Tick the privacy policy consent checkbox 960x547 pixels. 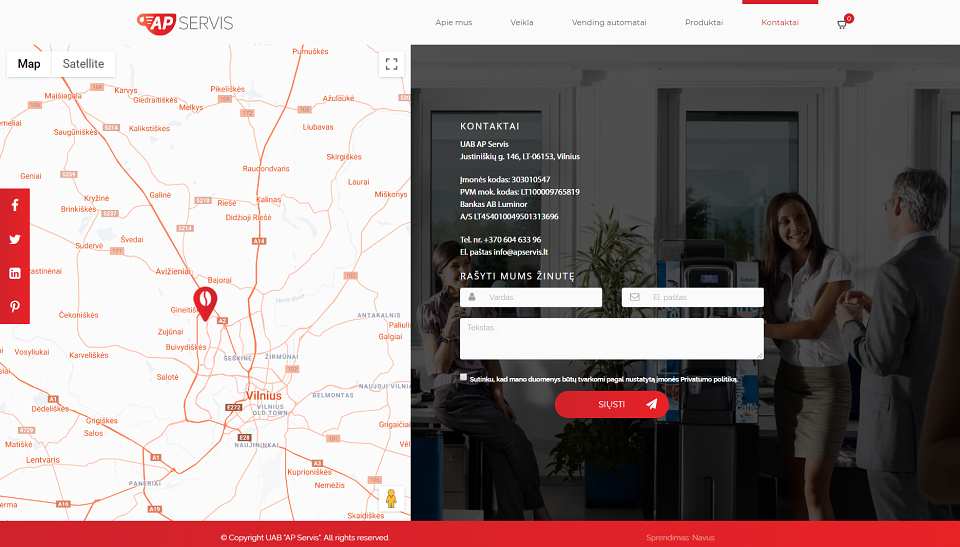coord(463,377)
